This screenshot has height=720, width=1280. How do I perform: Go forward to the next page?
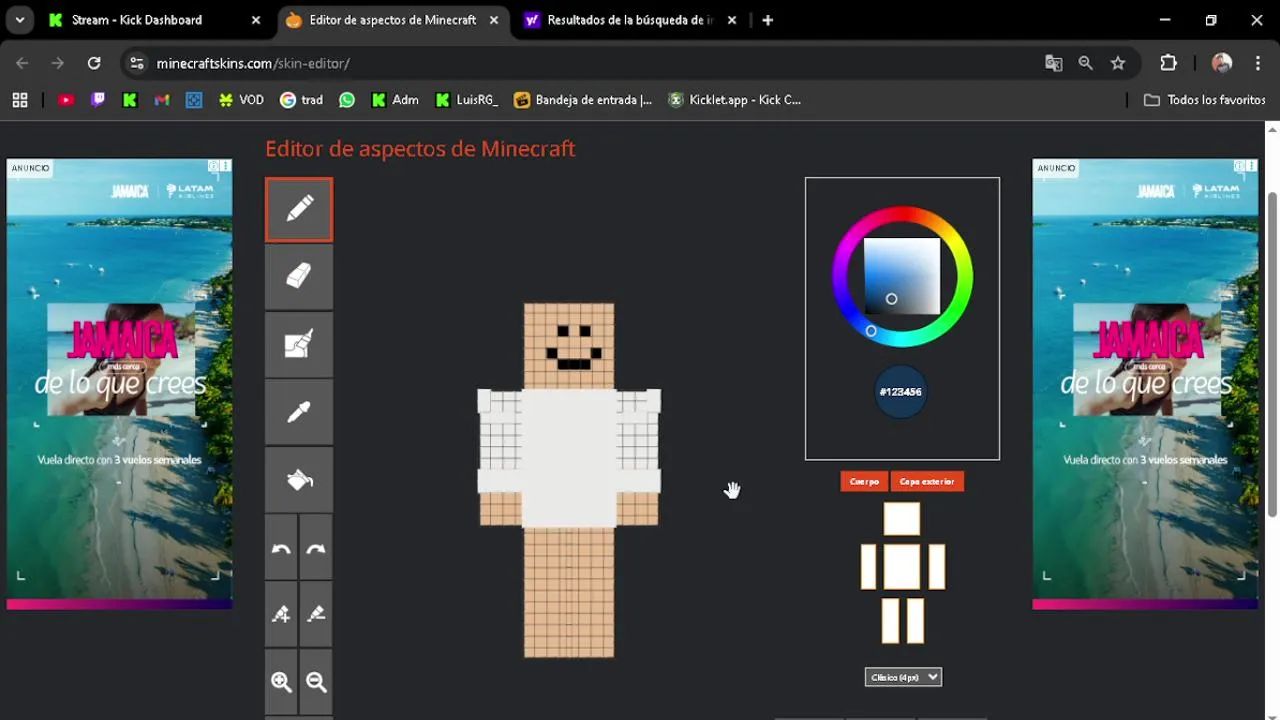58,63
